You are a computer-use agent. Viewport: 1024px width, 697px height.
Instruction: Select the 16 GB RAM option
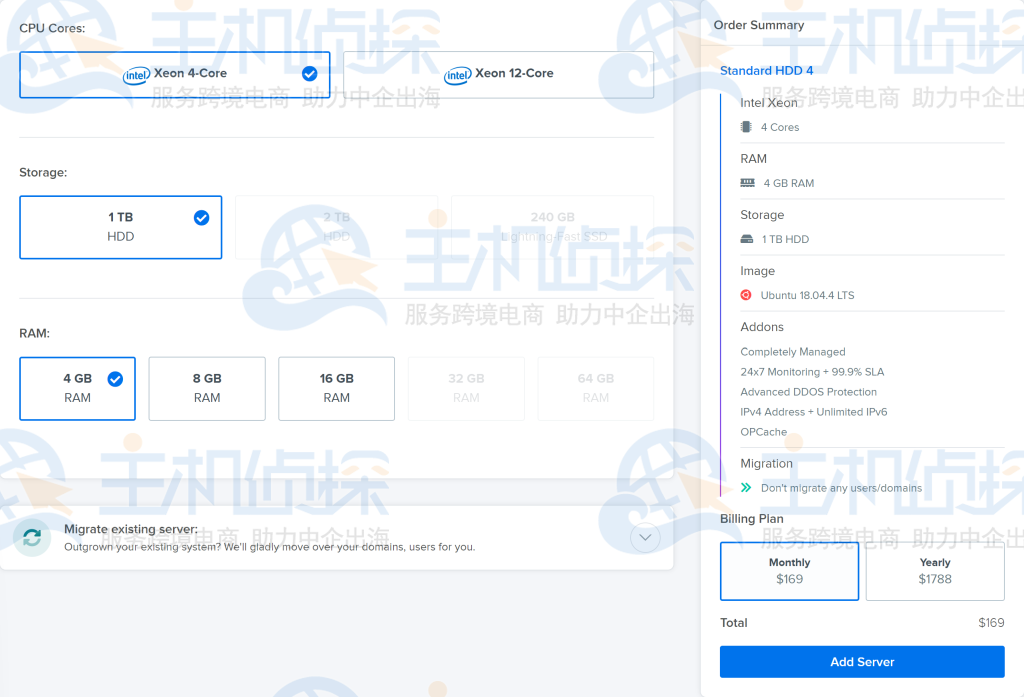pyautogui.click(x=336, y=388)
